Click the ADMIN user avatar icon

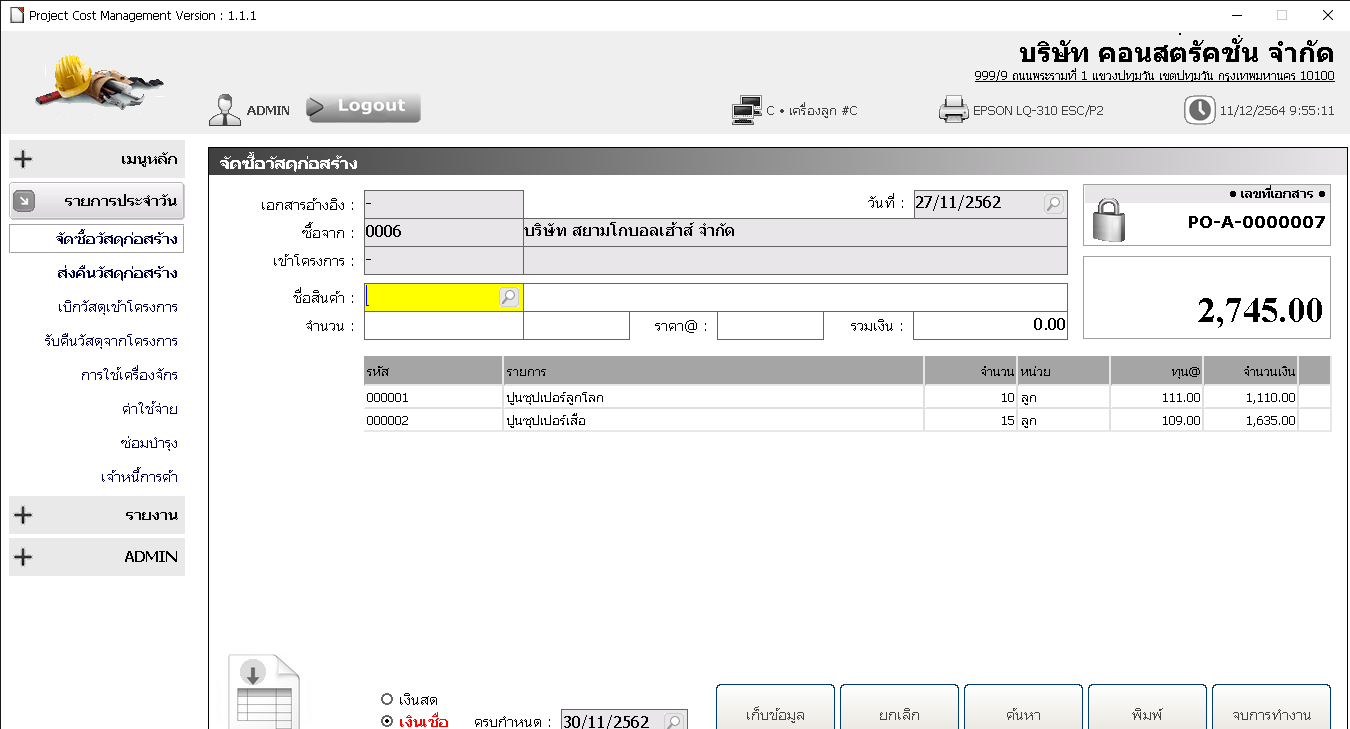click(225, 110)
